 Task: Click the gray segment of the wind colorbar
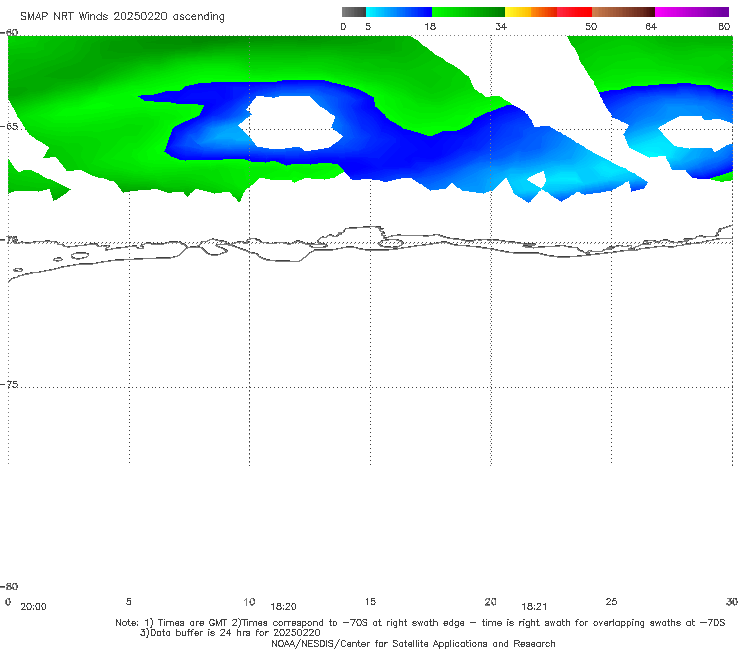(x=353, y=12)
